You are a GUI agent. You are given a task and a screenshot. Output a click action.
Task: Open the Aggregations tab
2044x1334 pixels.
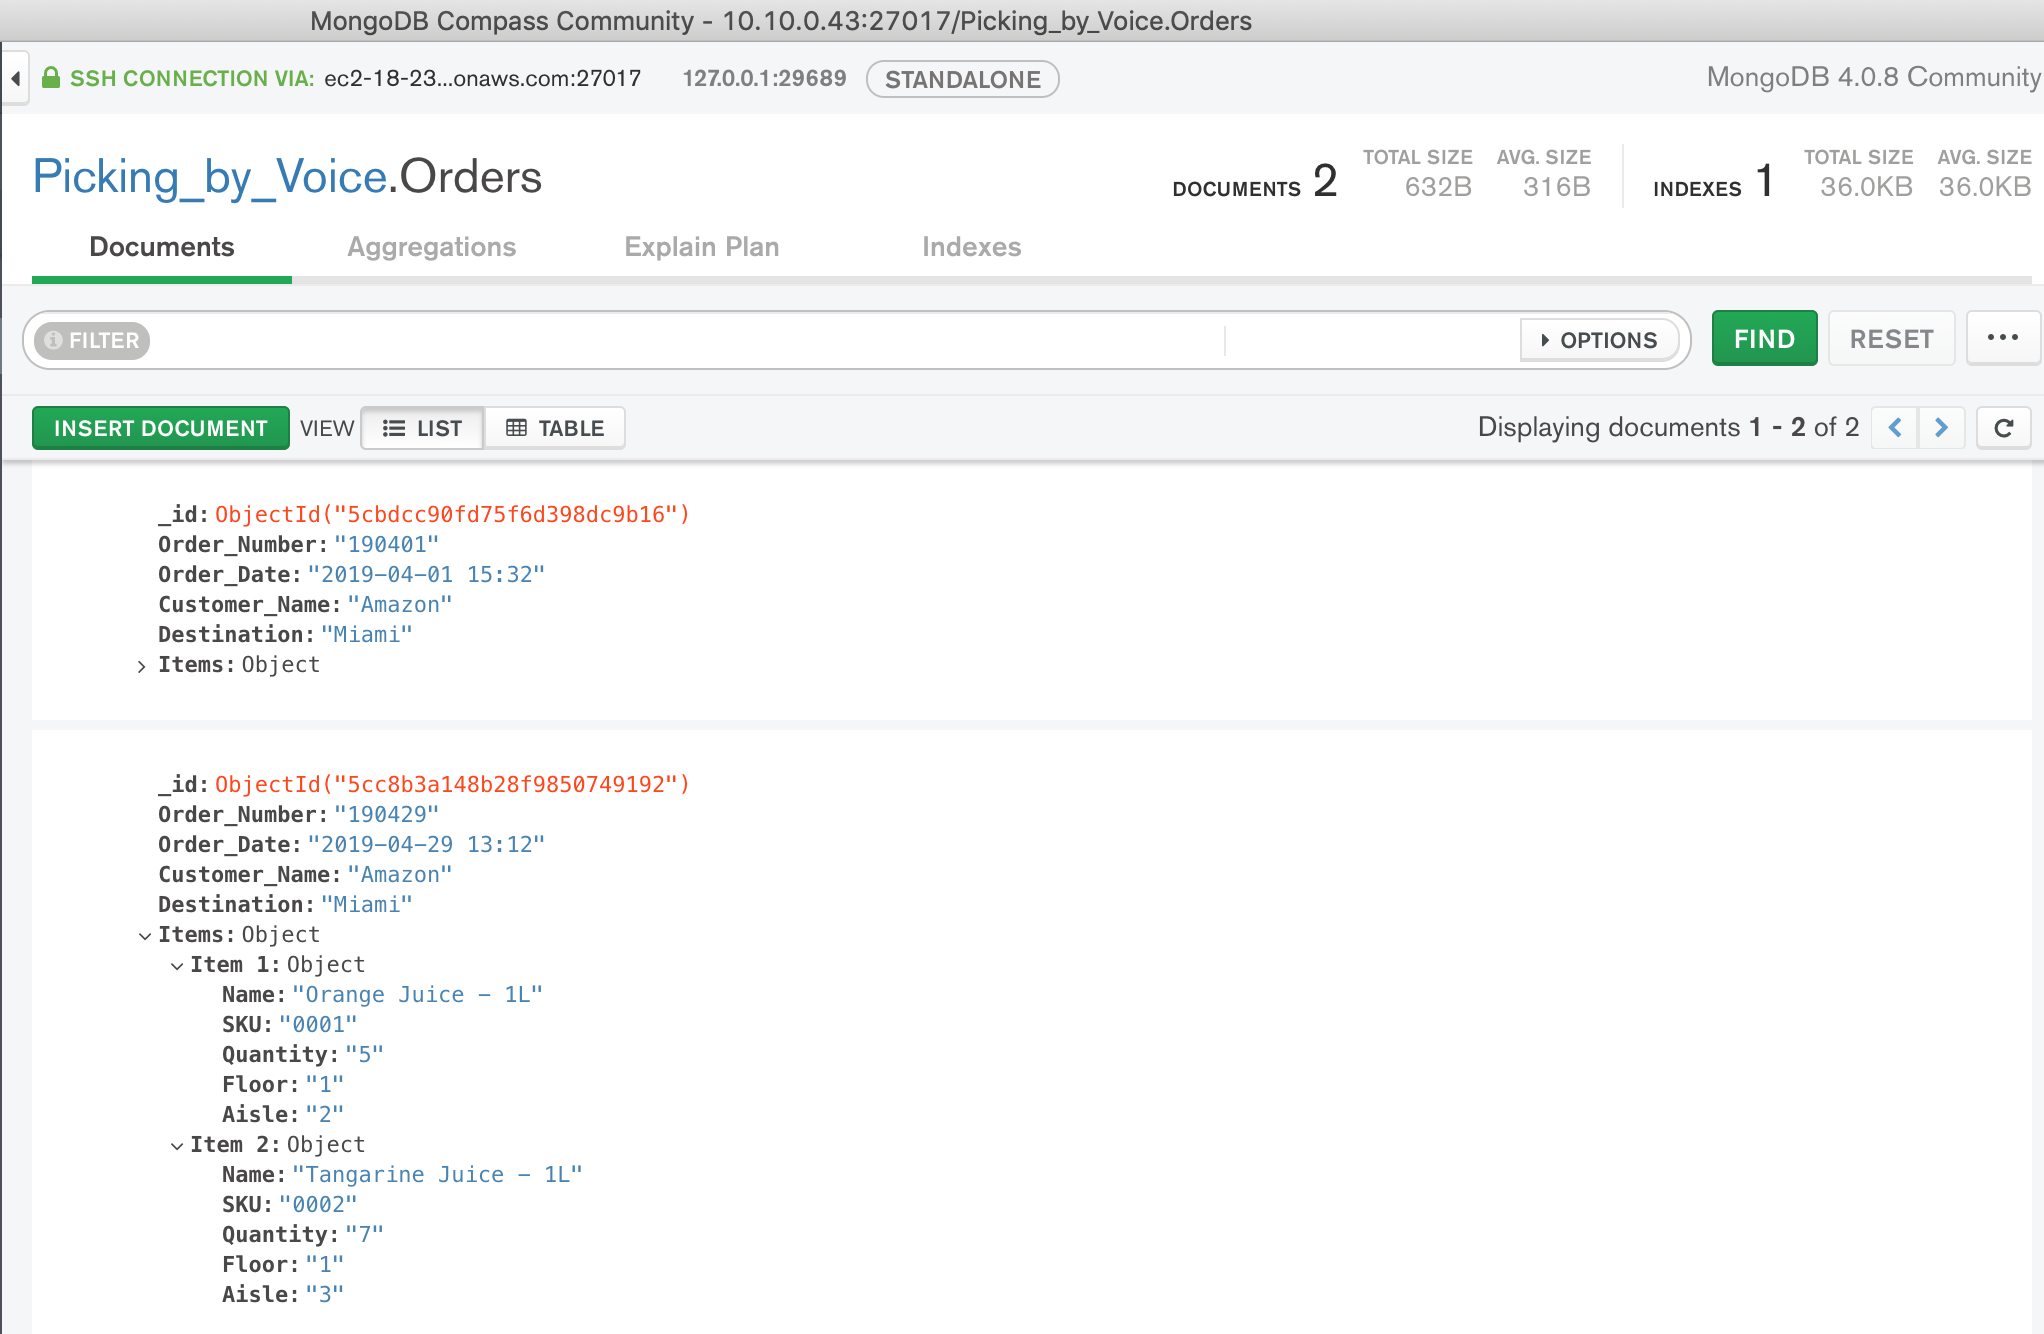pyautogui.click(x=431, y=247)
